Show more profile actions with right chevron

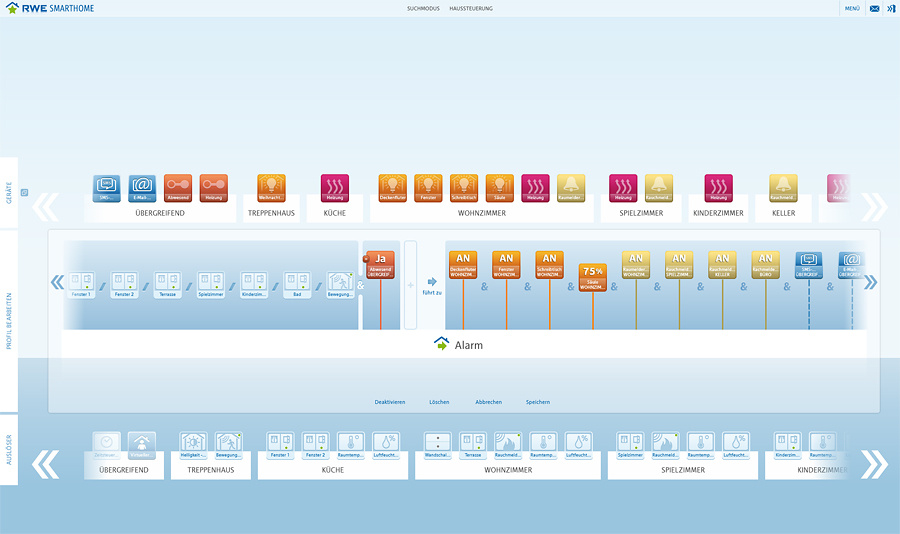point(871,283)
